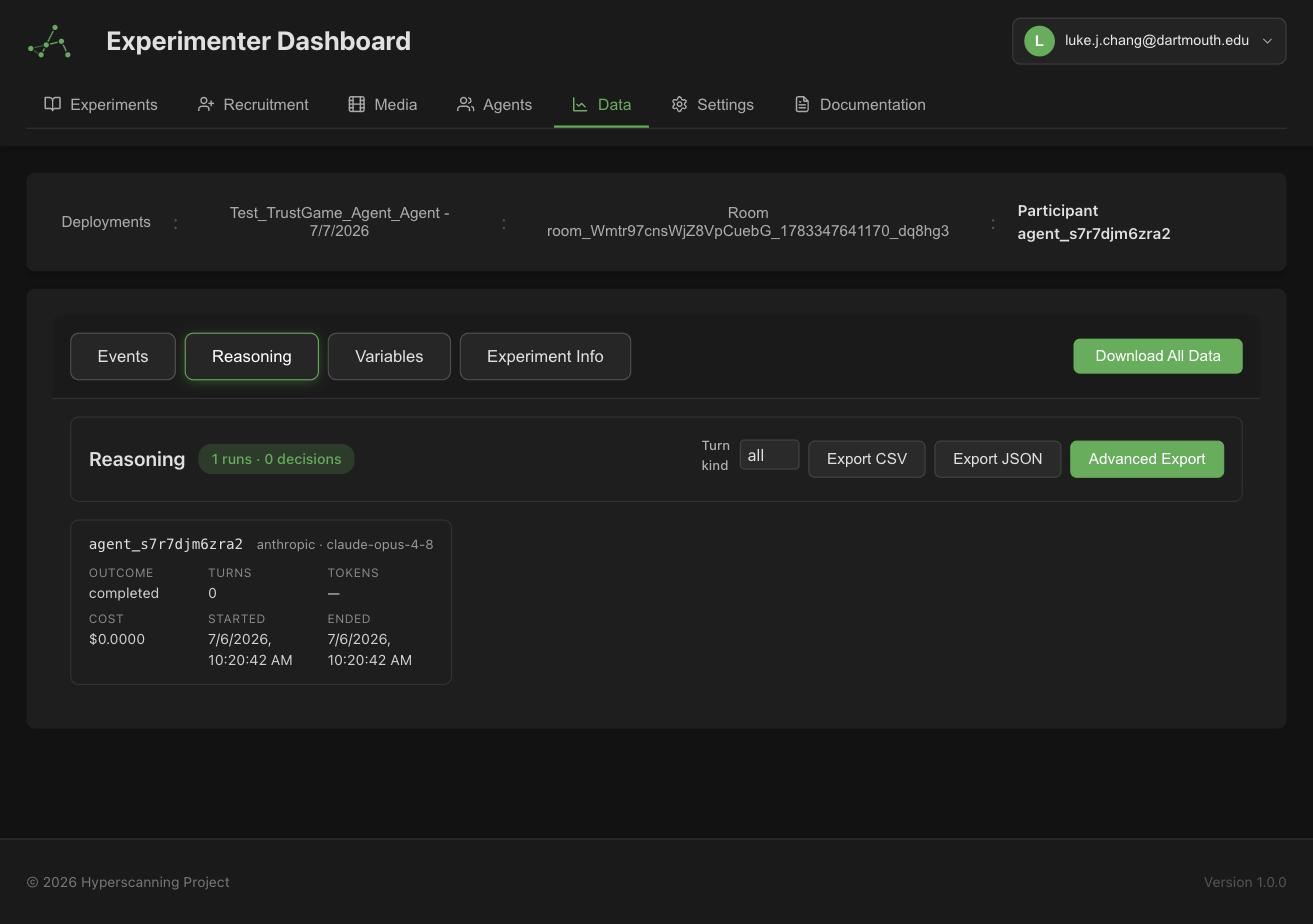1313x924 pixels.
Task: Show the Variables view
Action: click(x=389, y=356)
